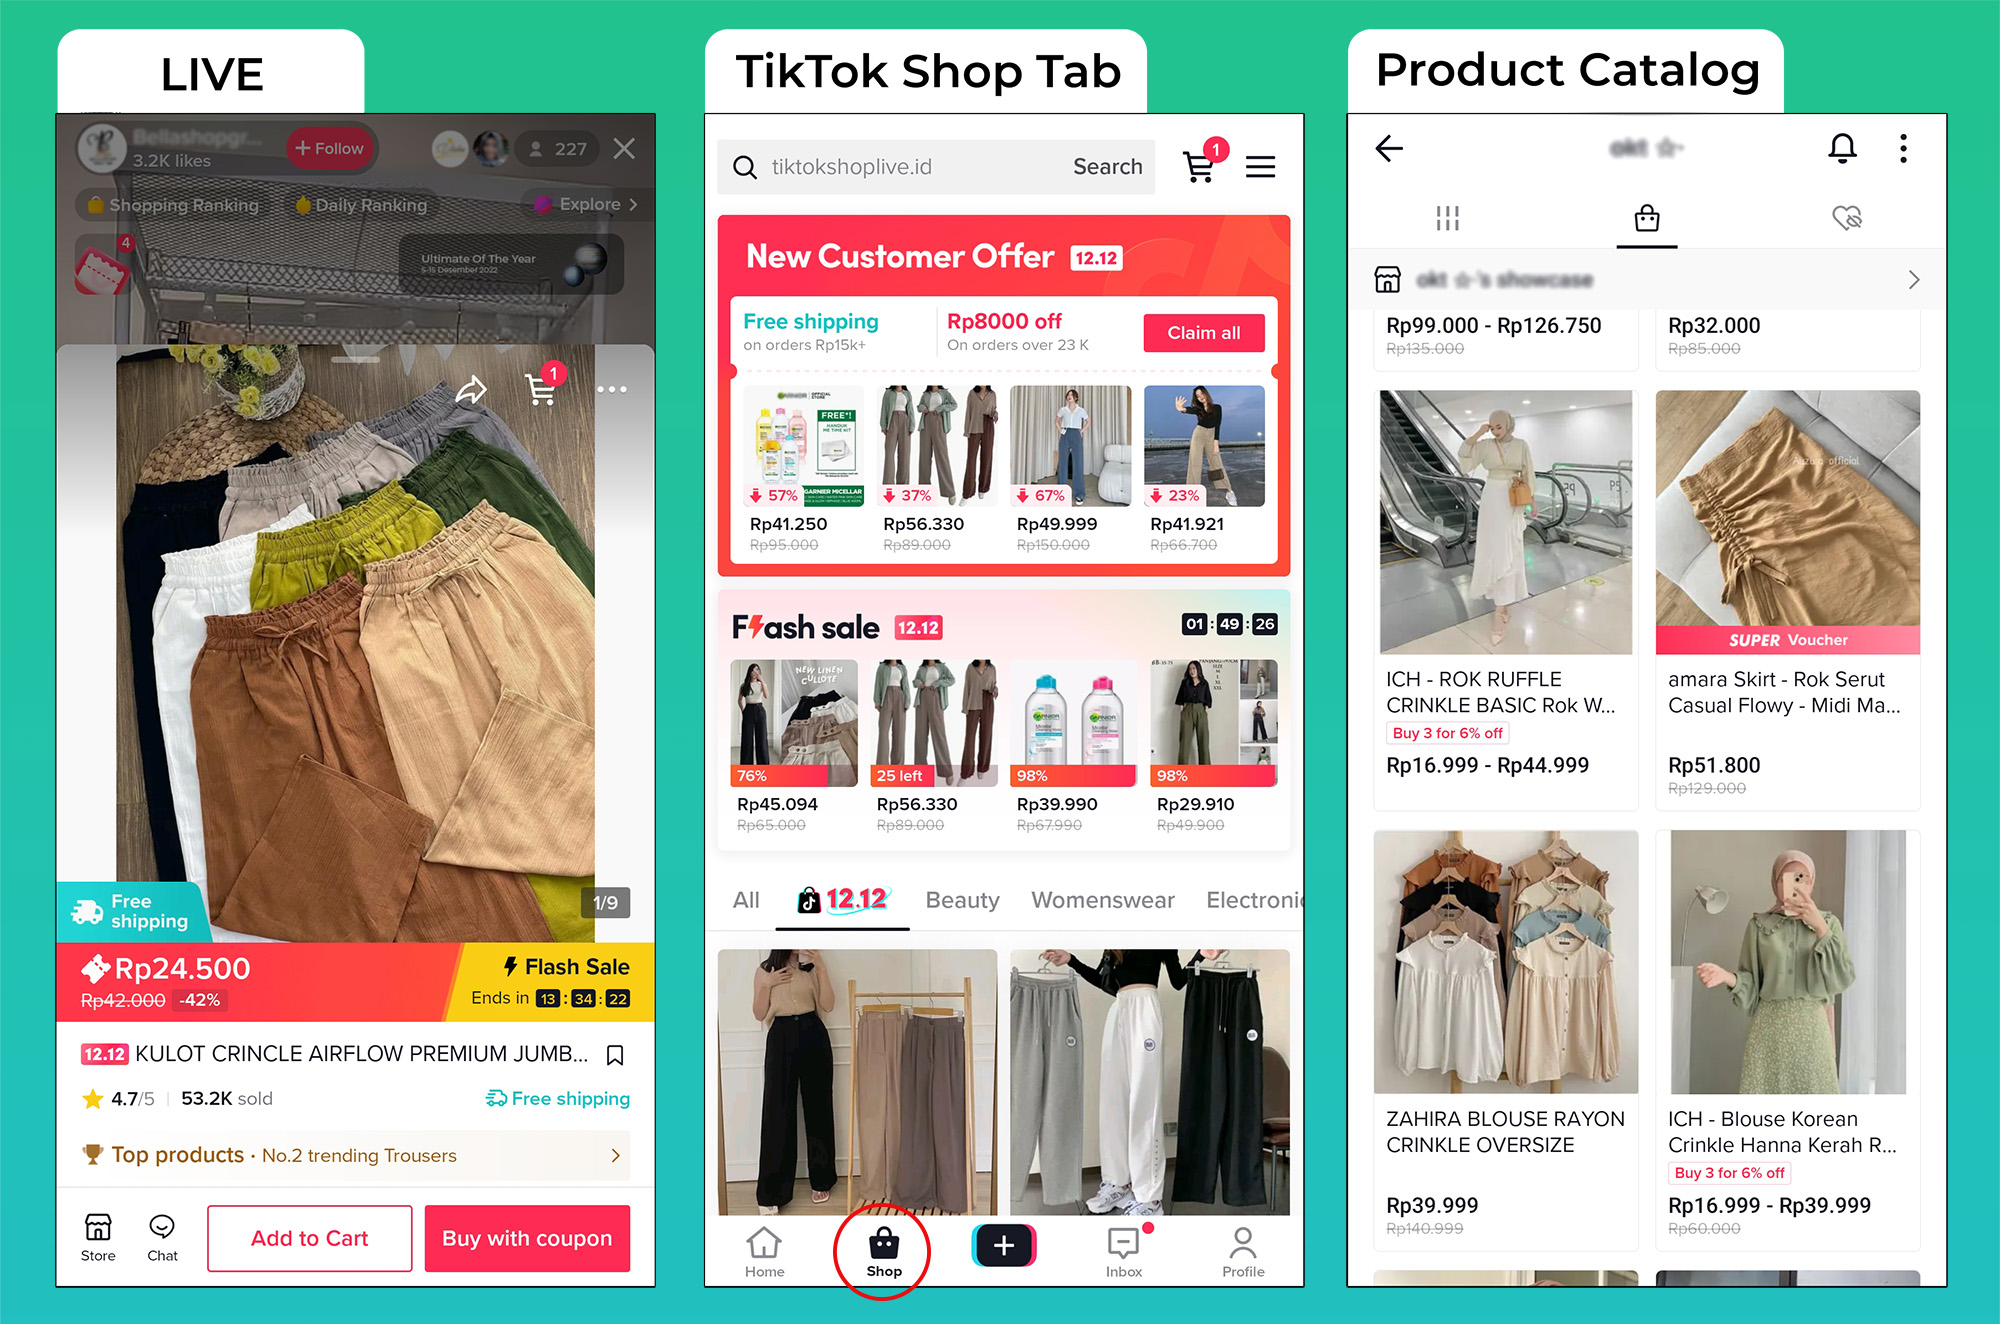2000x1324 pixels.
Task: Select the Womenswear tab in Shop Tab
Action: pos(1106,900)
